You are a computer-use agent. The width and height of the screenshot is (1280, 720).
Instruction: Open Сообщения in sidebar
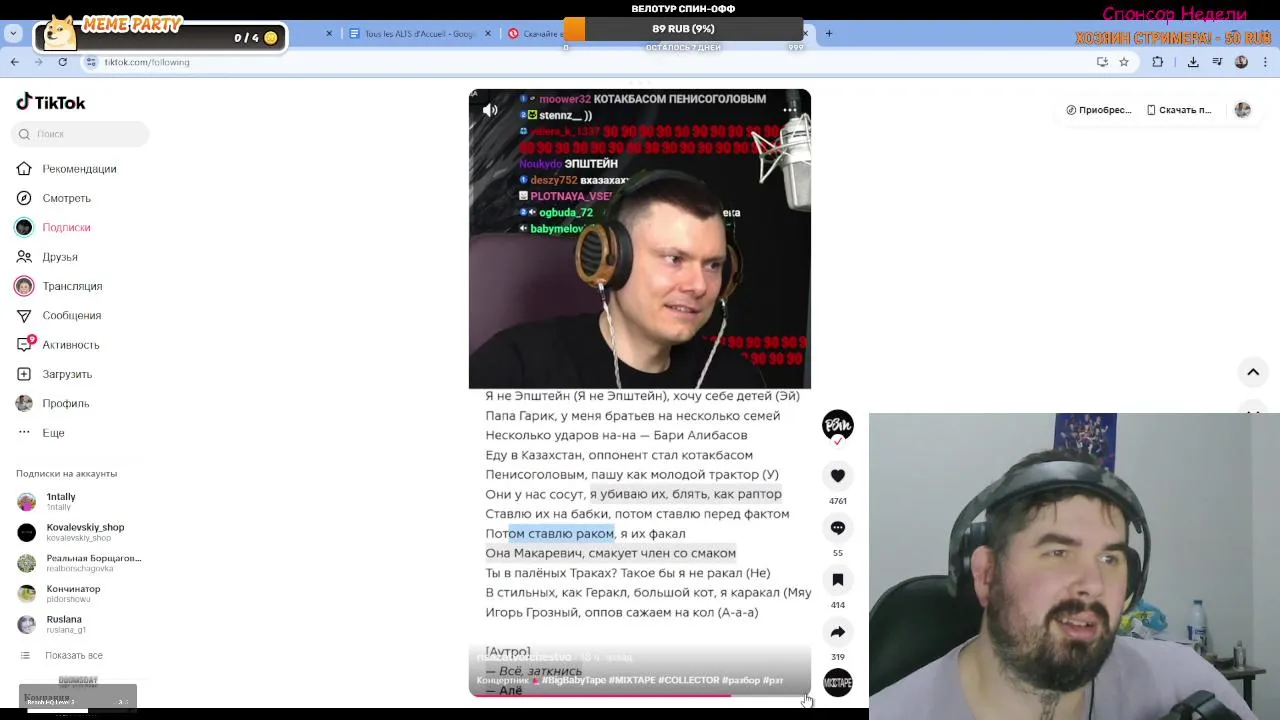[58, 315]
